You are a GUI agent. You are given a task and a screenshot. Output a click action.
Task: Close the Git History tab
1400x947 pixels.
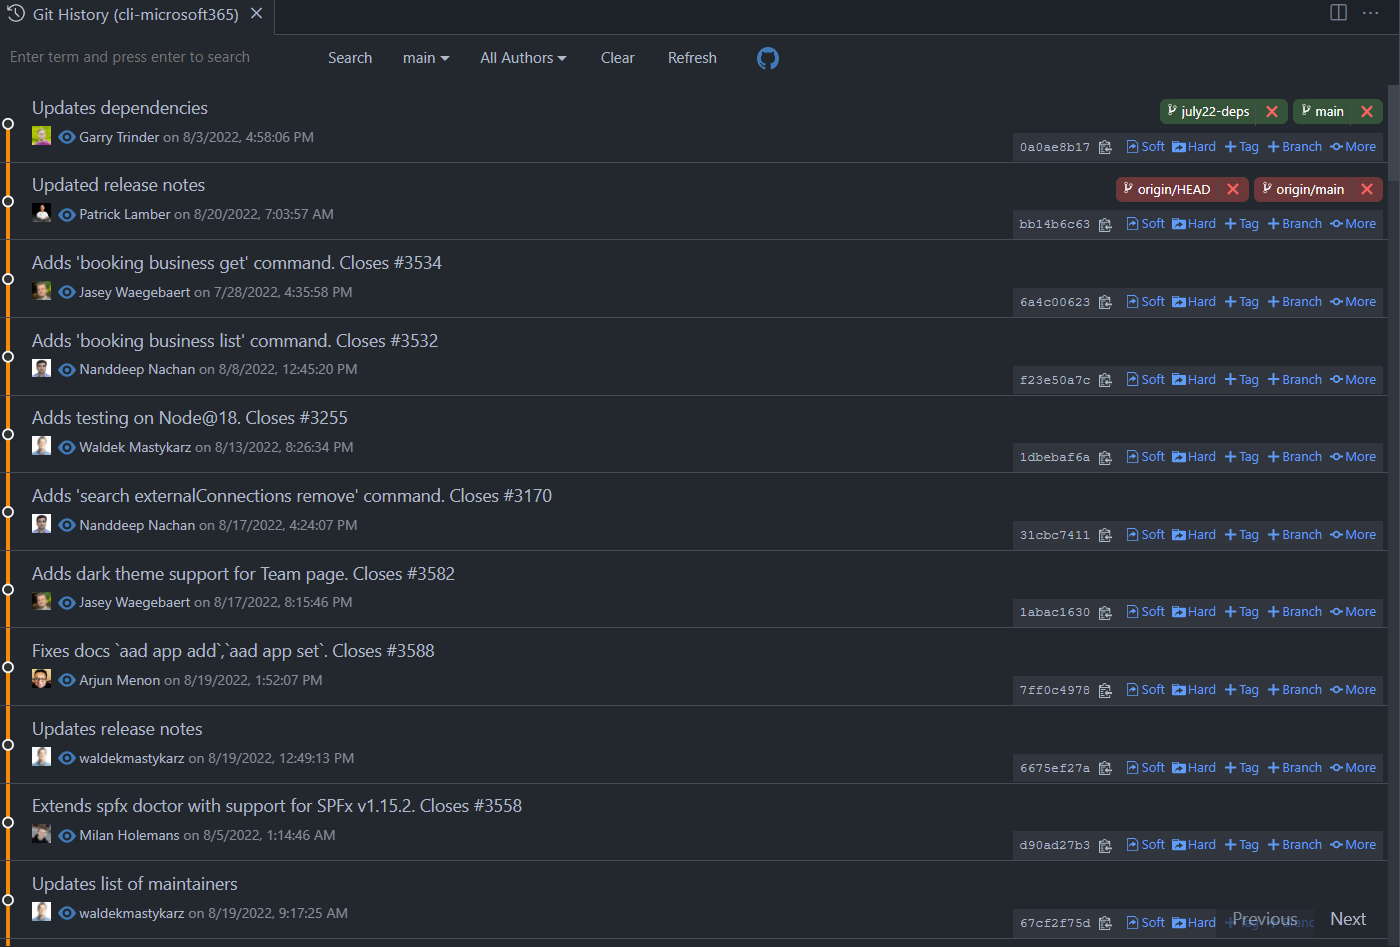click(257, 14)
